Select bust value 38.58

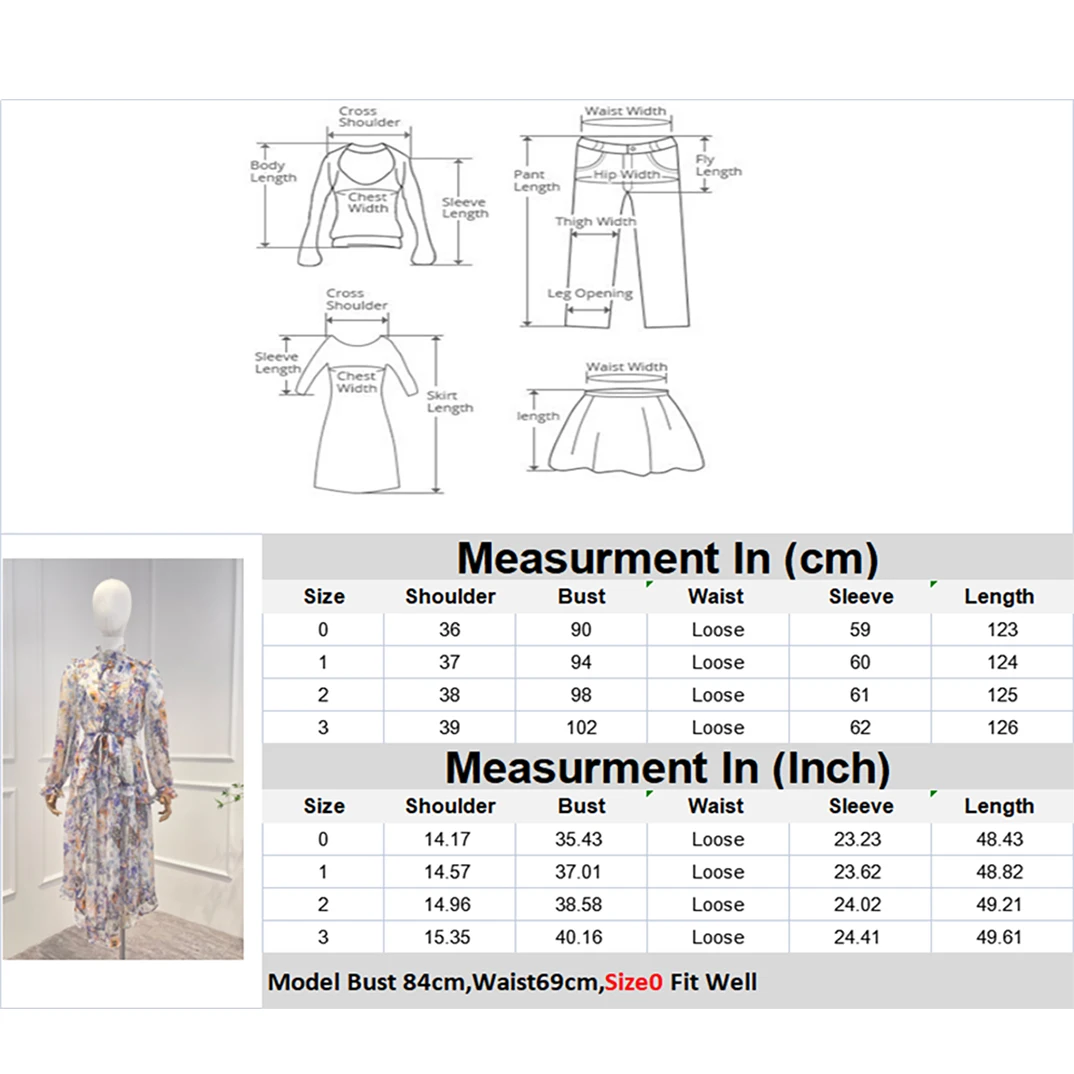pyautogui.click(x=579, y=905)
